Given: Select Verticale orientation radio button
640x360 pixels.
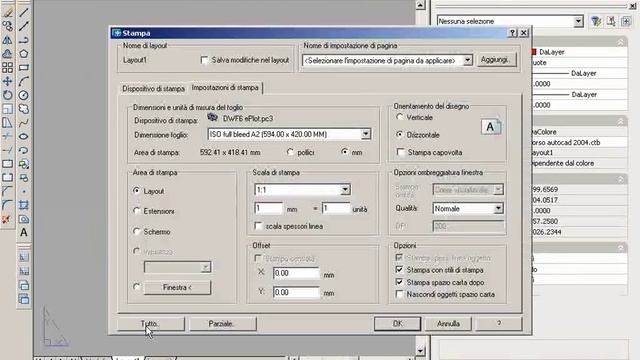Looking at the screenshot, I should 400,117.
